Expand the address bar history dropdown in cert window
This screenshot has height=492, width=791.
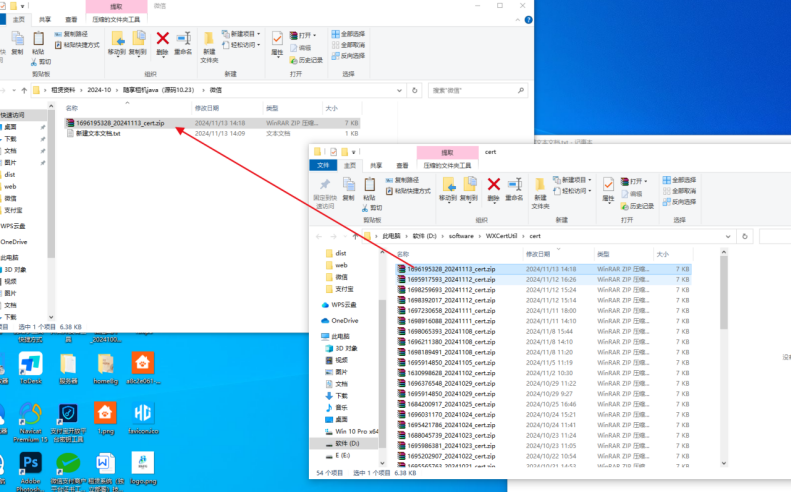728,236
